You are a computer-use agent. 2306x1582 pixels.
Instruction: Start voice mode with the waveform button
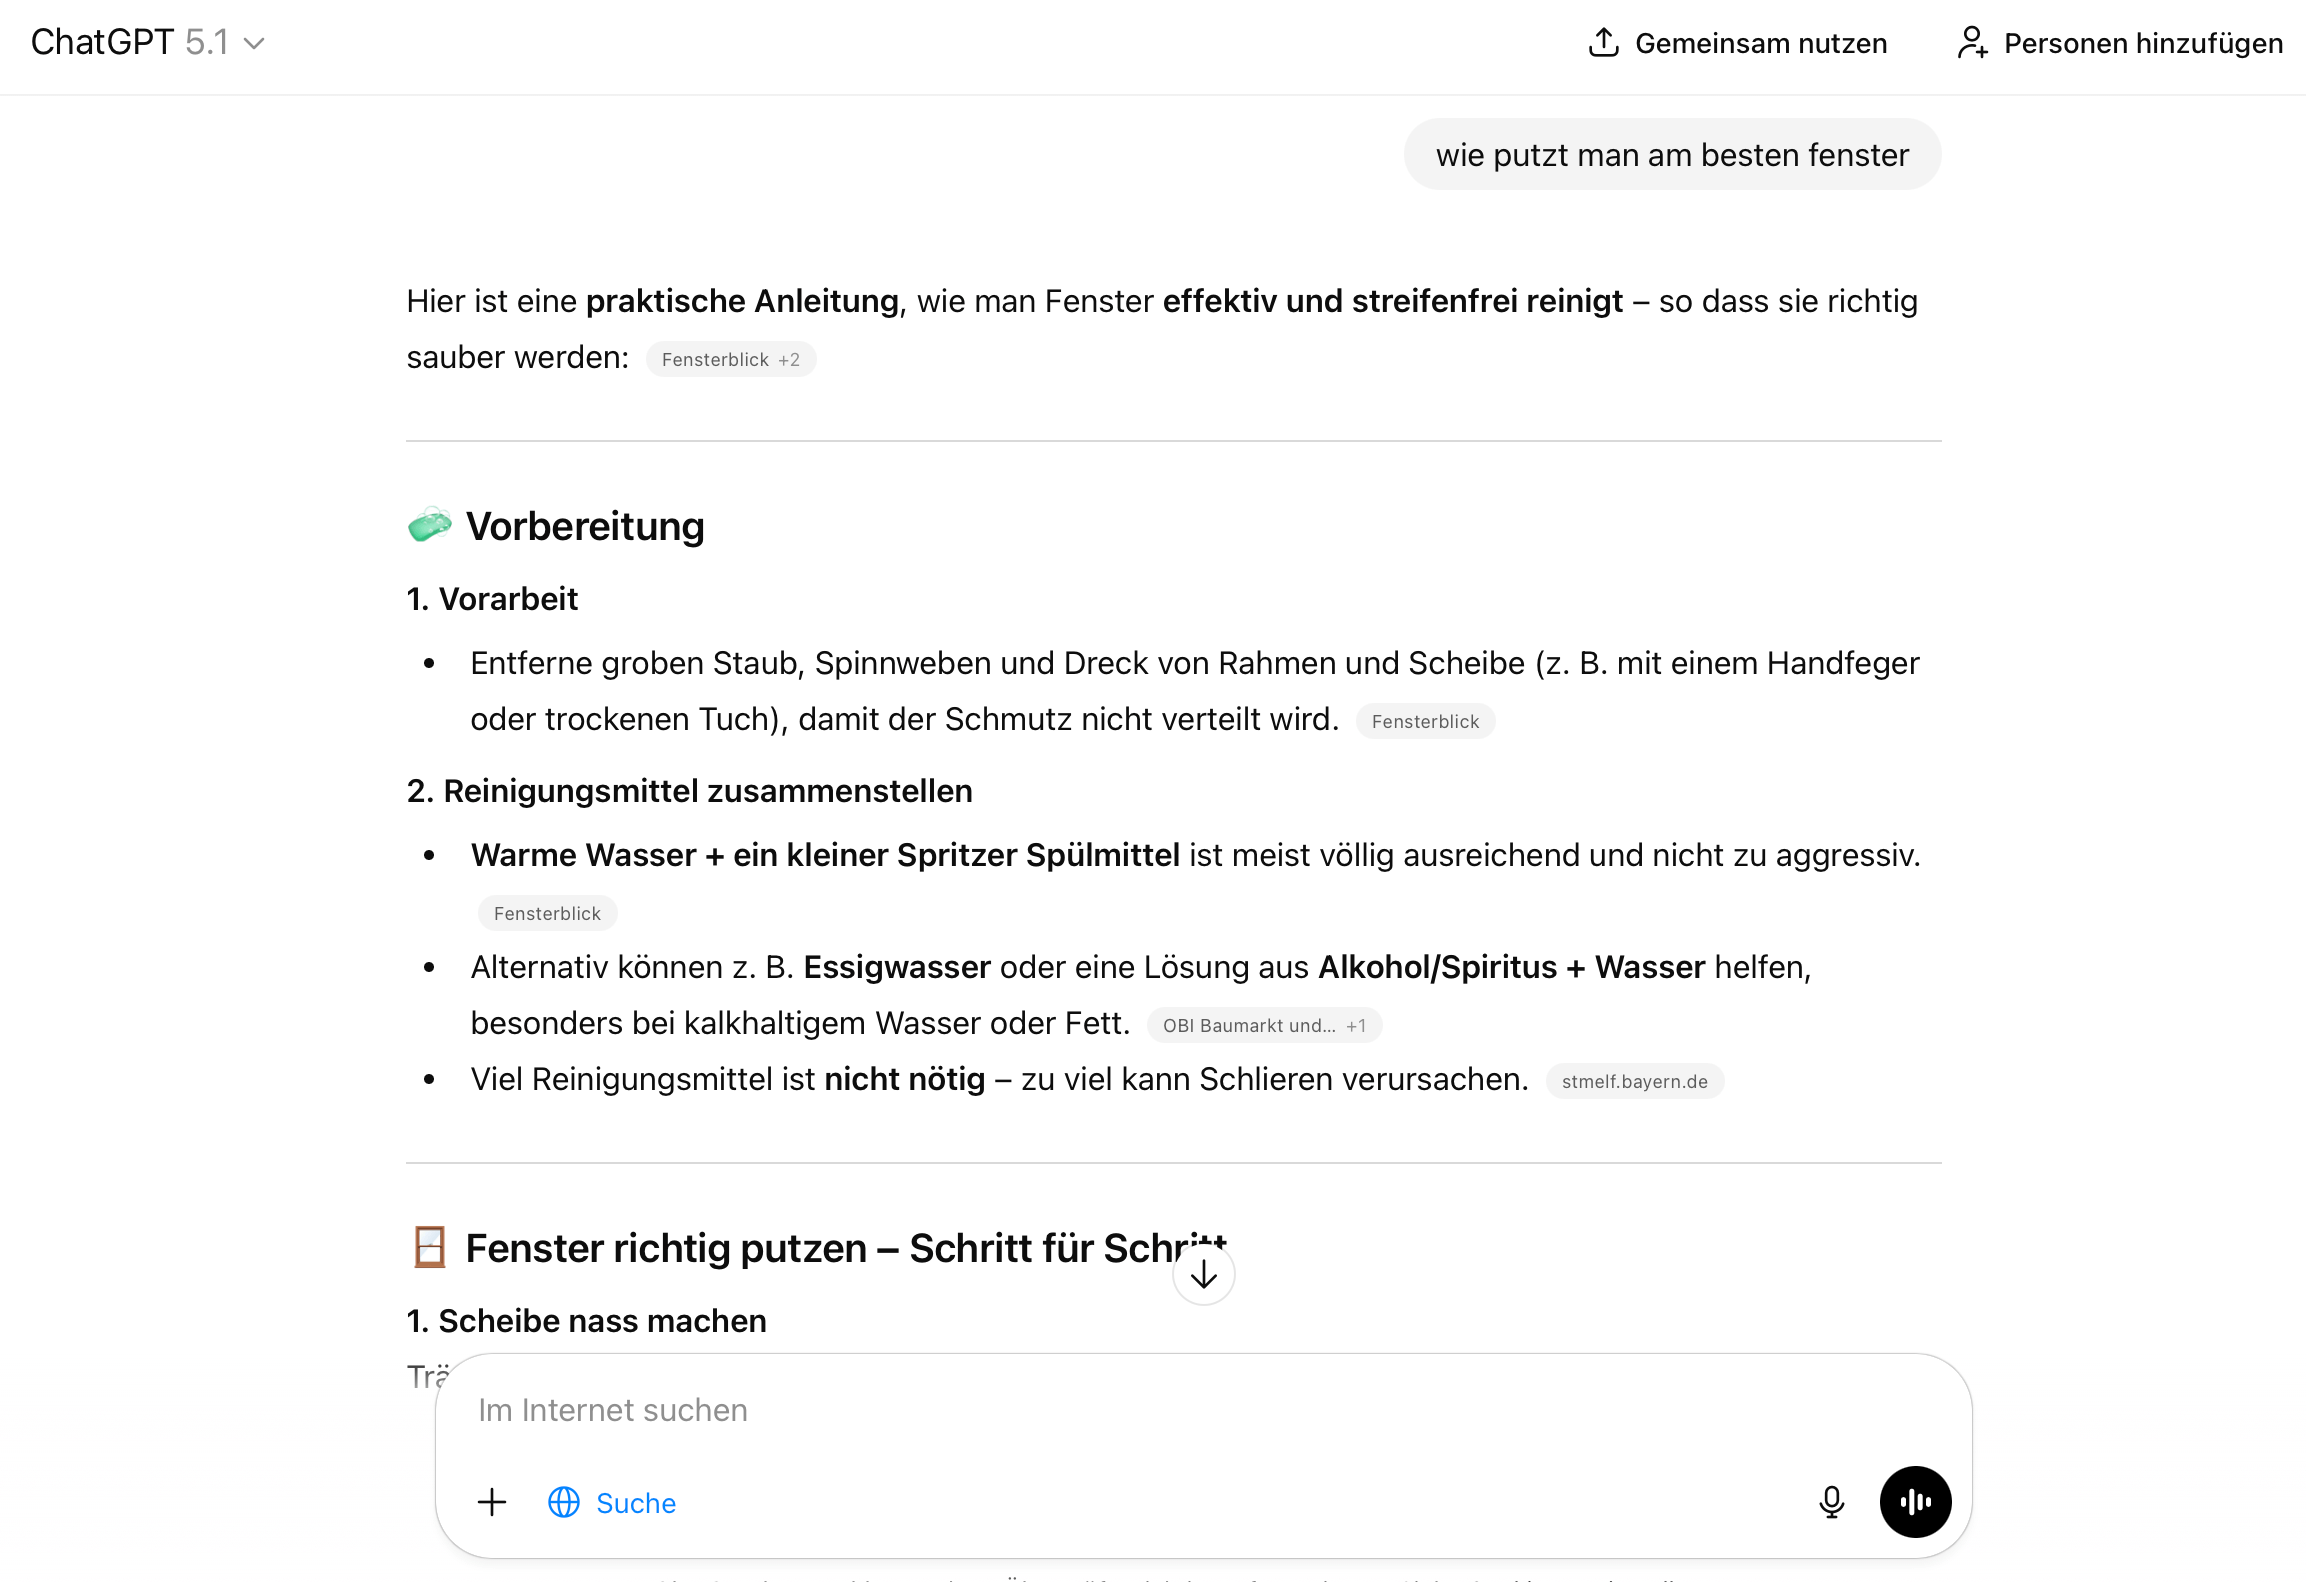pyautogui.click(x=1915, y=1502)
